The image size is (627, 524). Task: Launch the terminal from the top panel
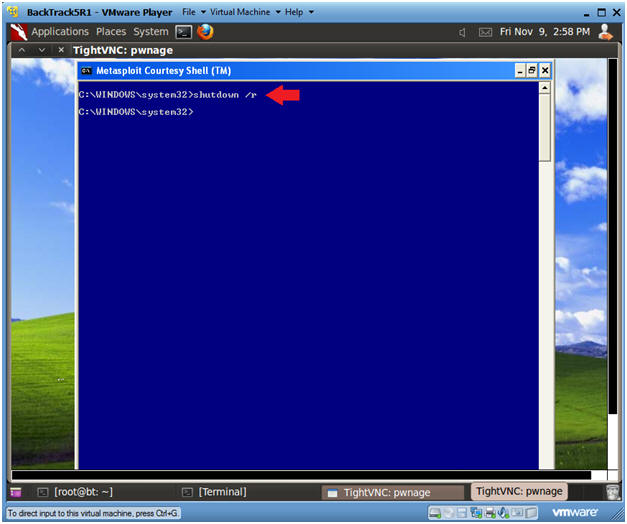pyautogui.click(x=184, y=32)
